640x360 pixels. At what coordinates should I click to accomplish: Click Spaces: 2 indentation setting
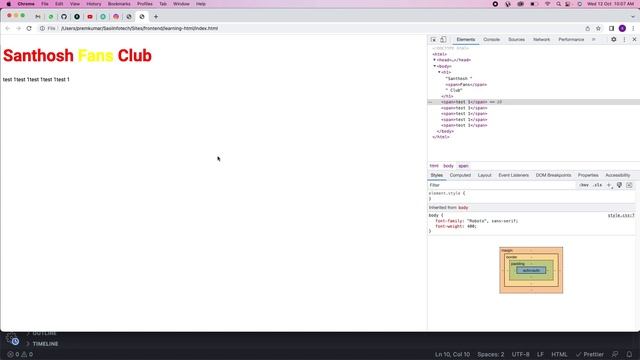tap(491, 354)
